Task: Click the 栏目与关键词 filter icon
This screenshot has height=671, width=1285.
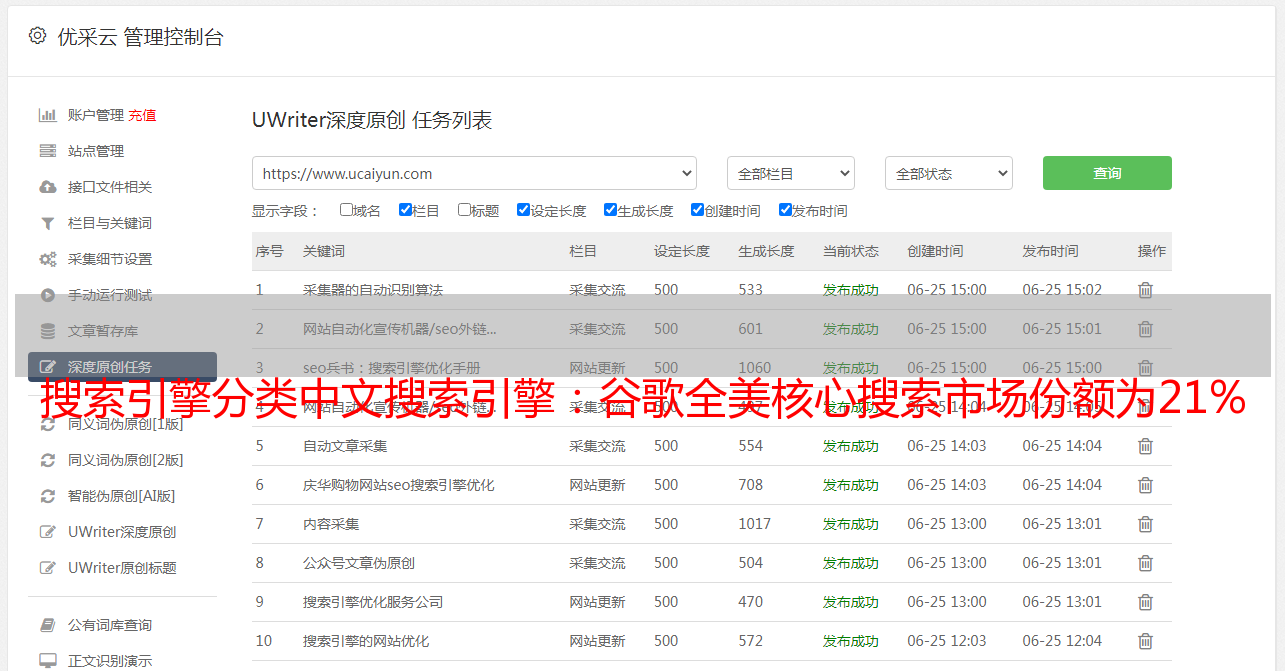Action: (47, 223)
